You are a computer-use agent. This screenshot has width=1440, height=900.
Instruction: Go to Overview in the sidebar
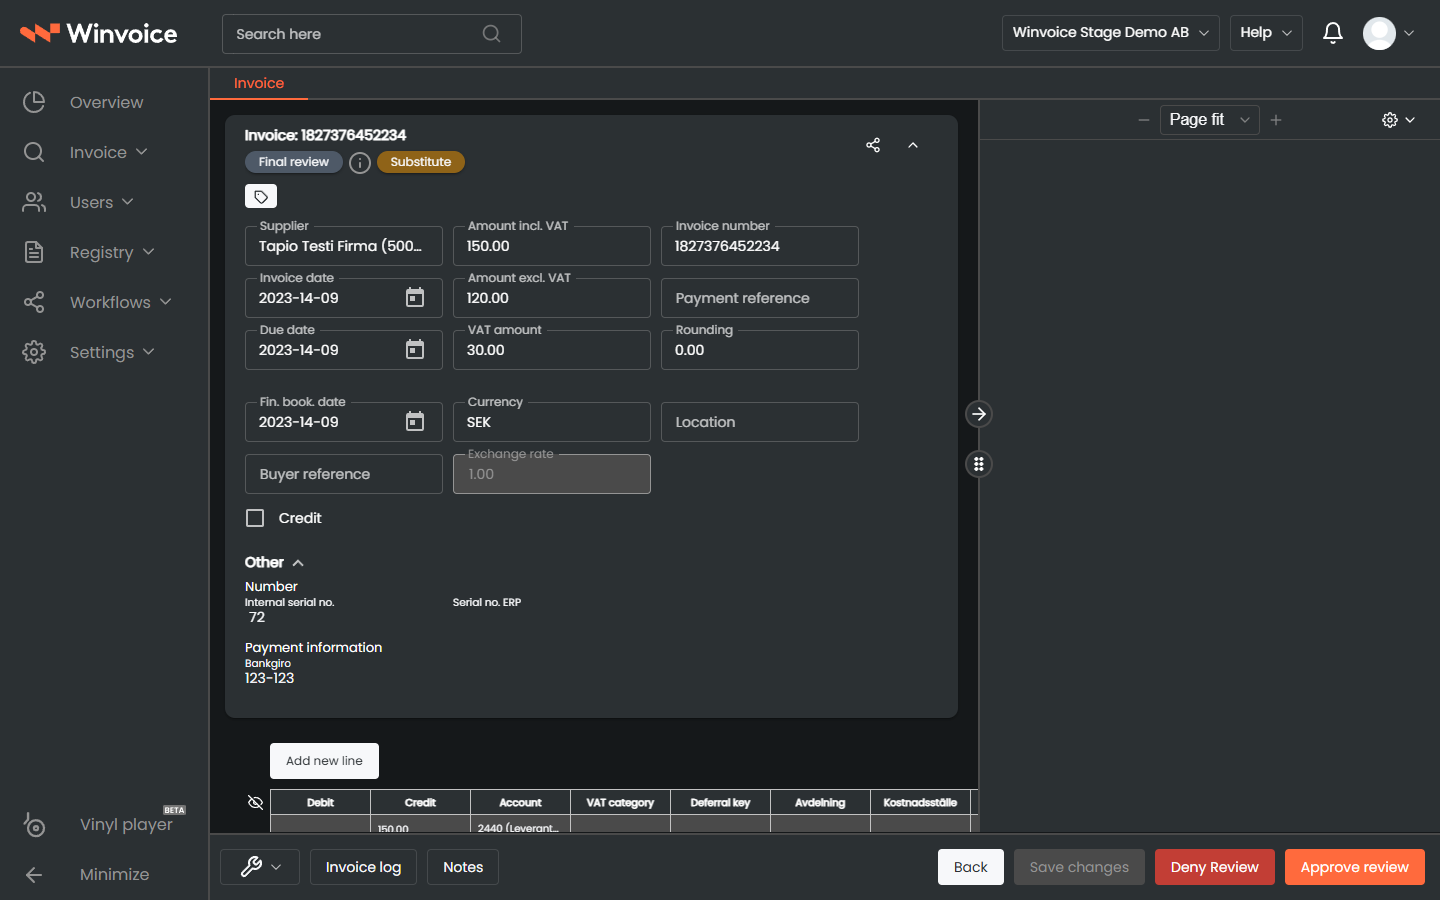(84, 102)
